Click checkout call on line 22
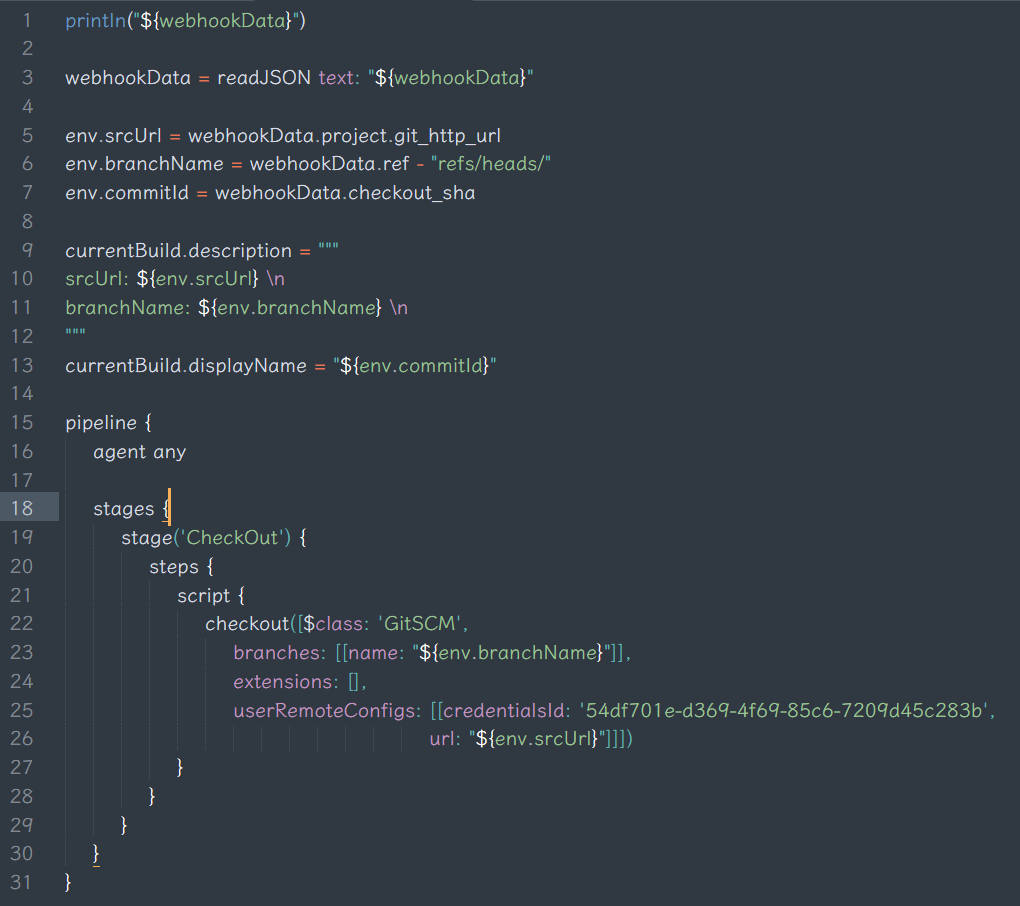1020x906 pixels. pyautogui.click(x=247, y=624)
